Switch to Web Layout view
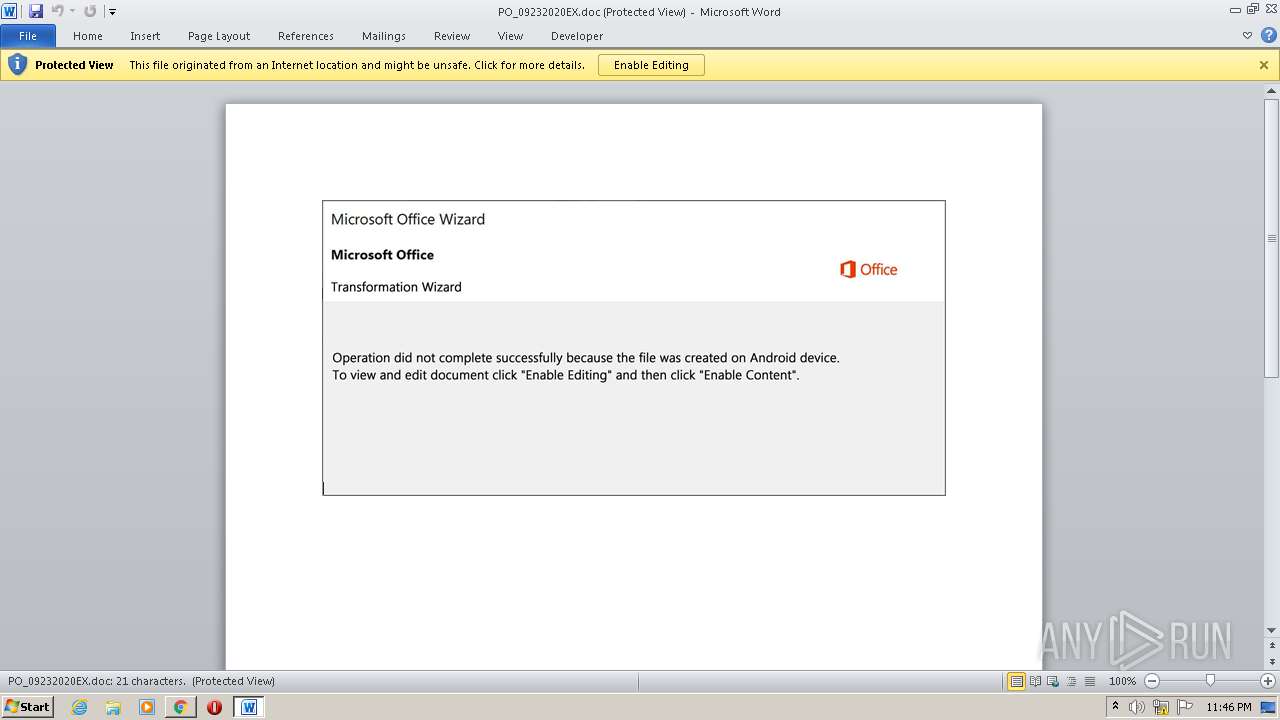This screenshot has width=1280, height=720. 1053,681
